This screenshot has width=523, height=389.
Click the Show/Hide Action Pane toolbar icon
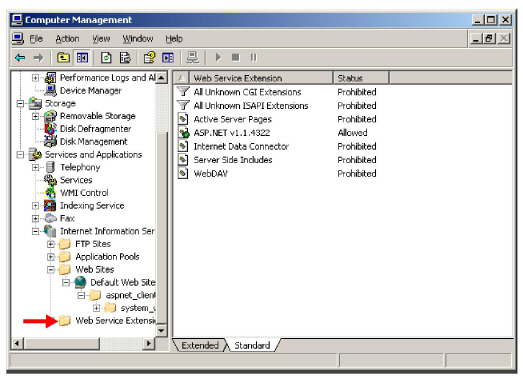[x=168, y=58]
